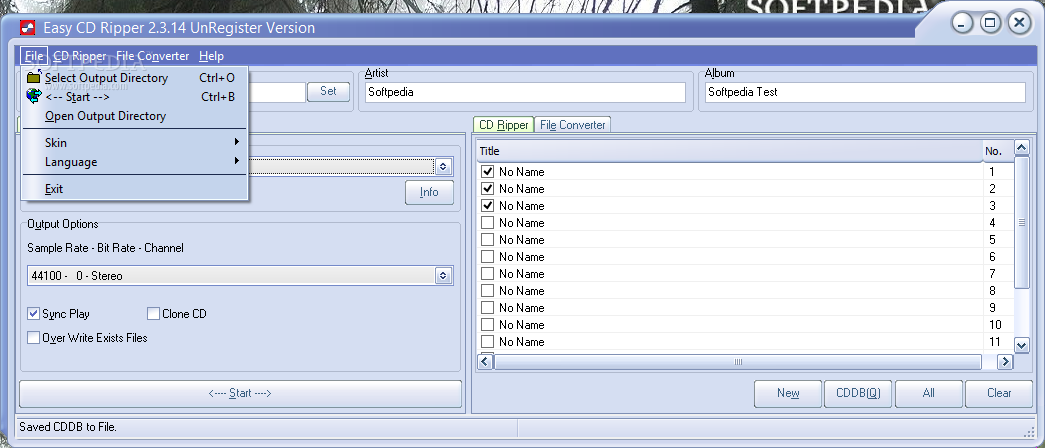The image size is (1045, 448).
Task: Click the folder icon beside Select Output Directory
Action: pos(34,77)
